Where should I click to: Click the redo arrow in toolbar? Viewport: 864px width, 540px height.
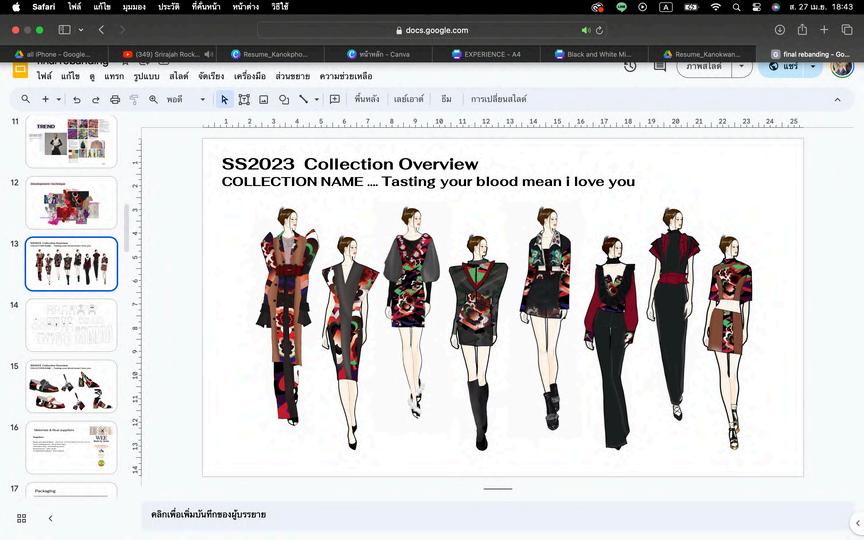(x=96, y=100)
